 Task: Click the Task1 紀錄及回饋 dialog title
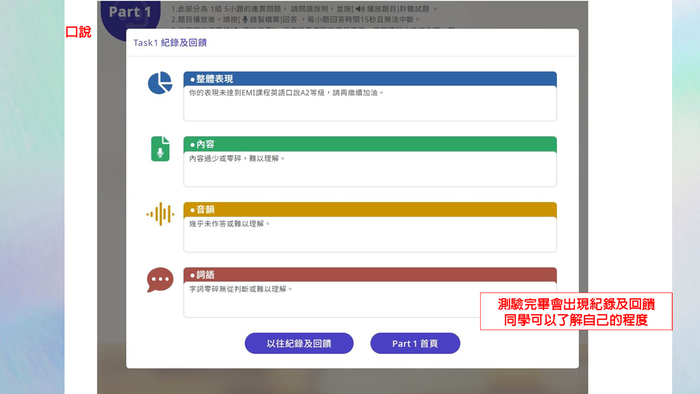click(170, 43)
